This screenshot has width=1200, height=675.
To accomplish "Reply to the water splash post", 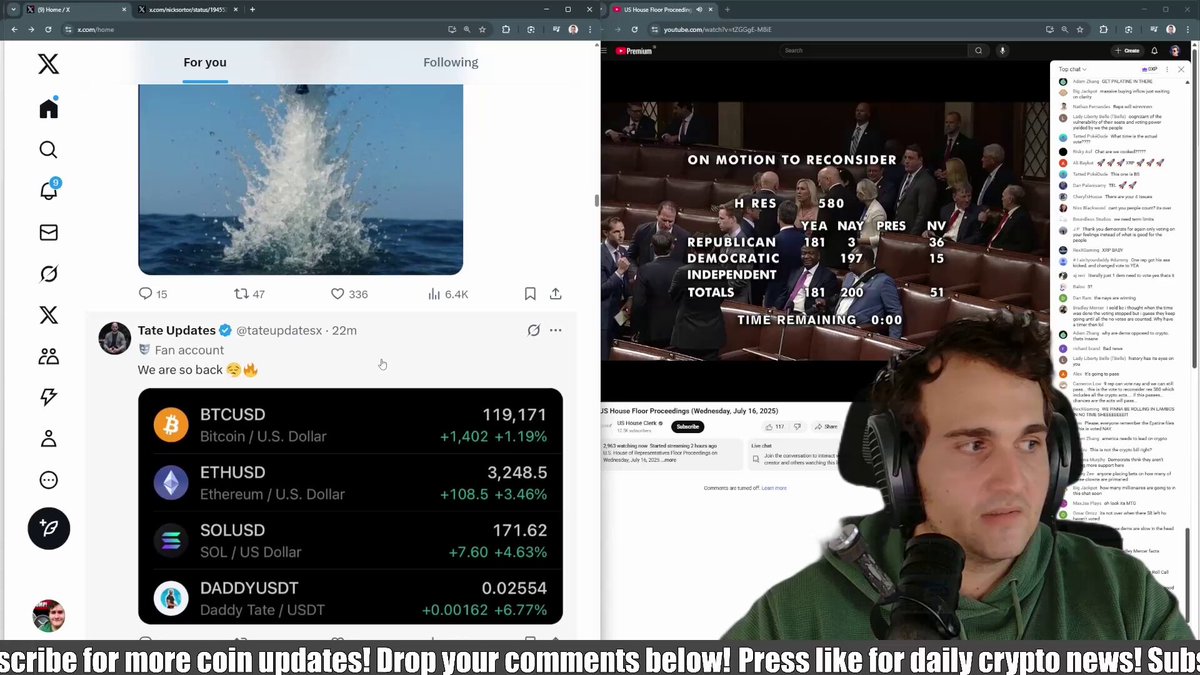I will [152, 294].
